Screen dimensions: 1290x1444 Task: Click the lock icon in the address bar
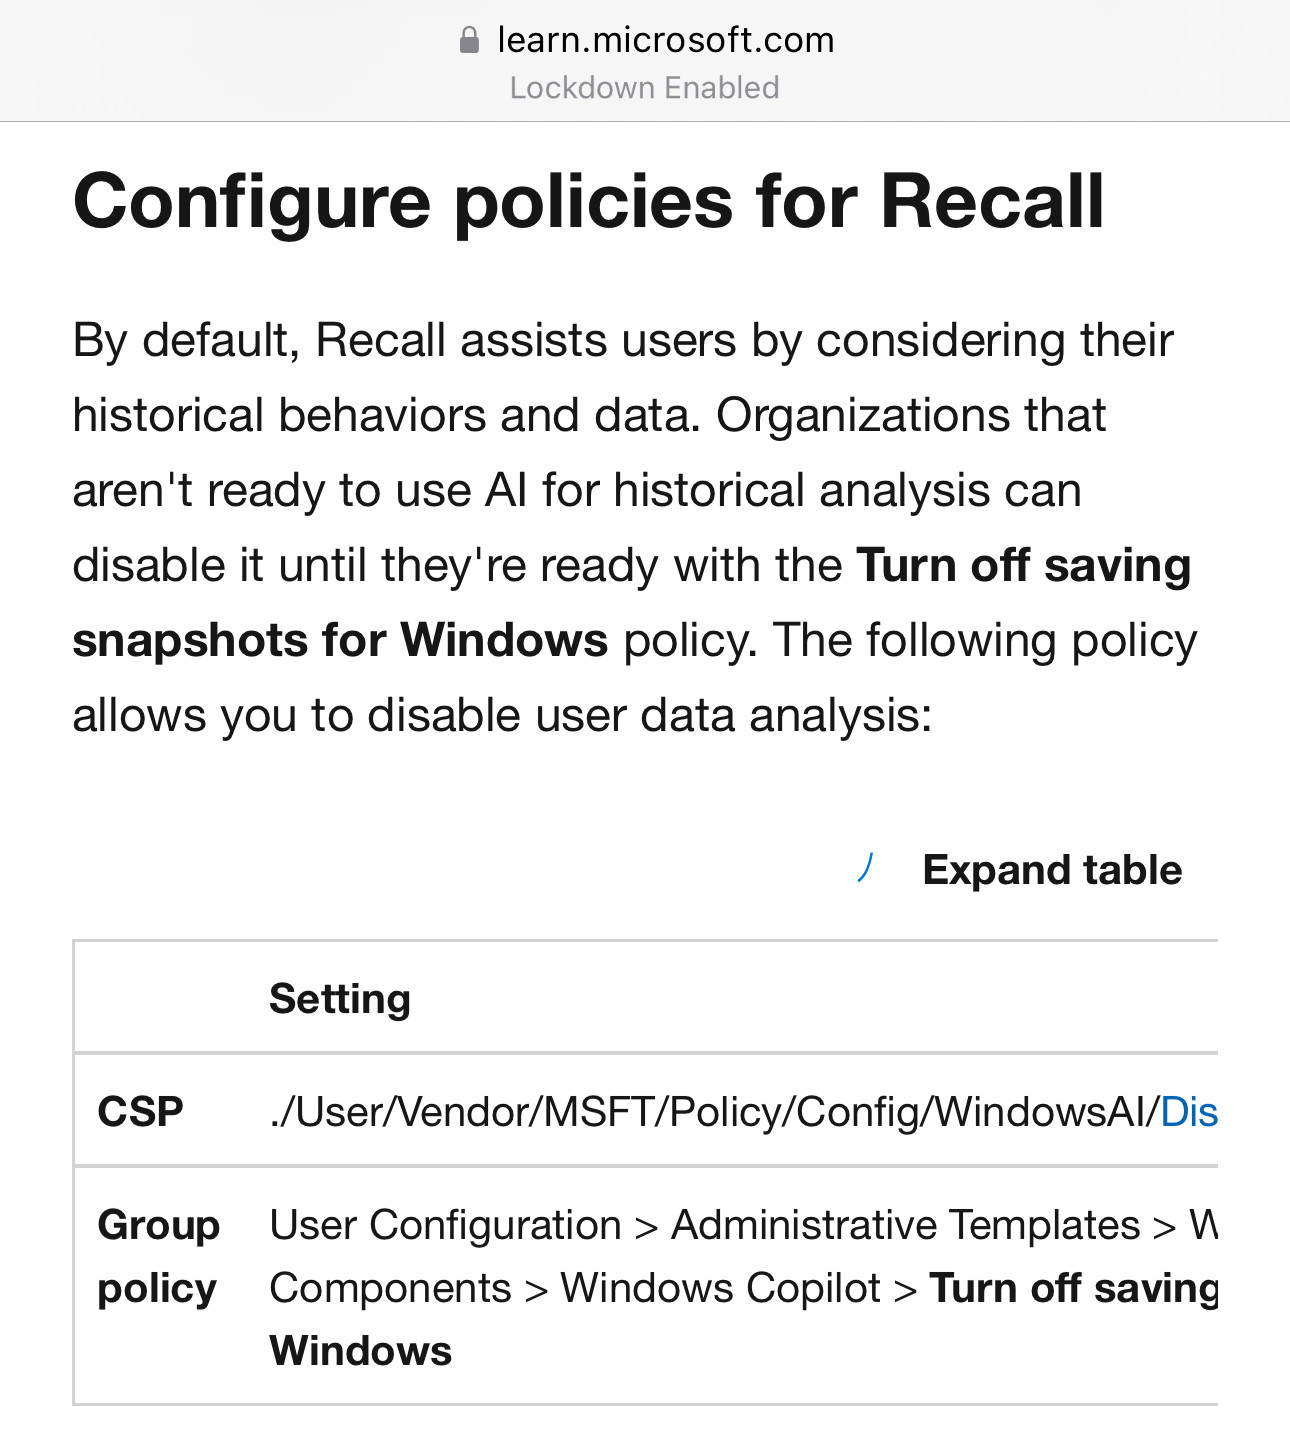pos(468,40)
